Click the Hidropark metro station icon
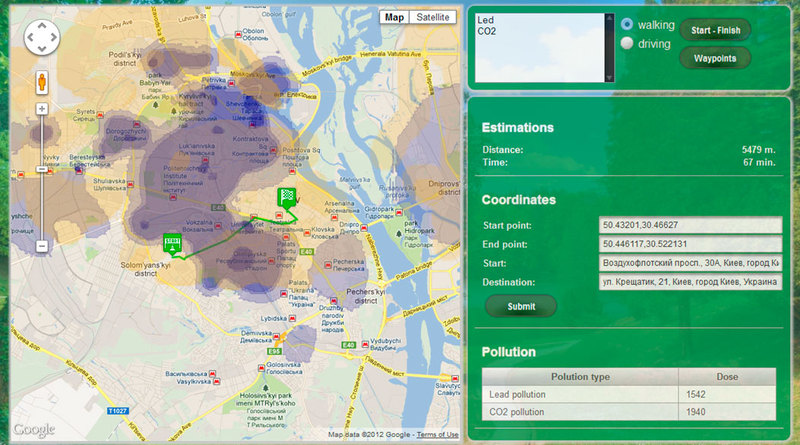The image size is (800, 445). coord(399,212)
